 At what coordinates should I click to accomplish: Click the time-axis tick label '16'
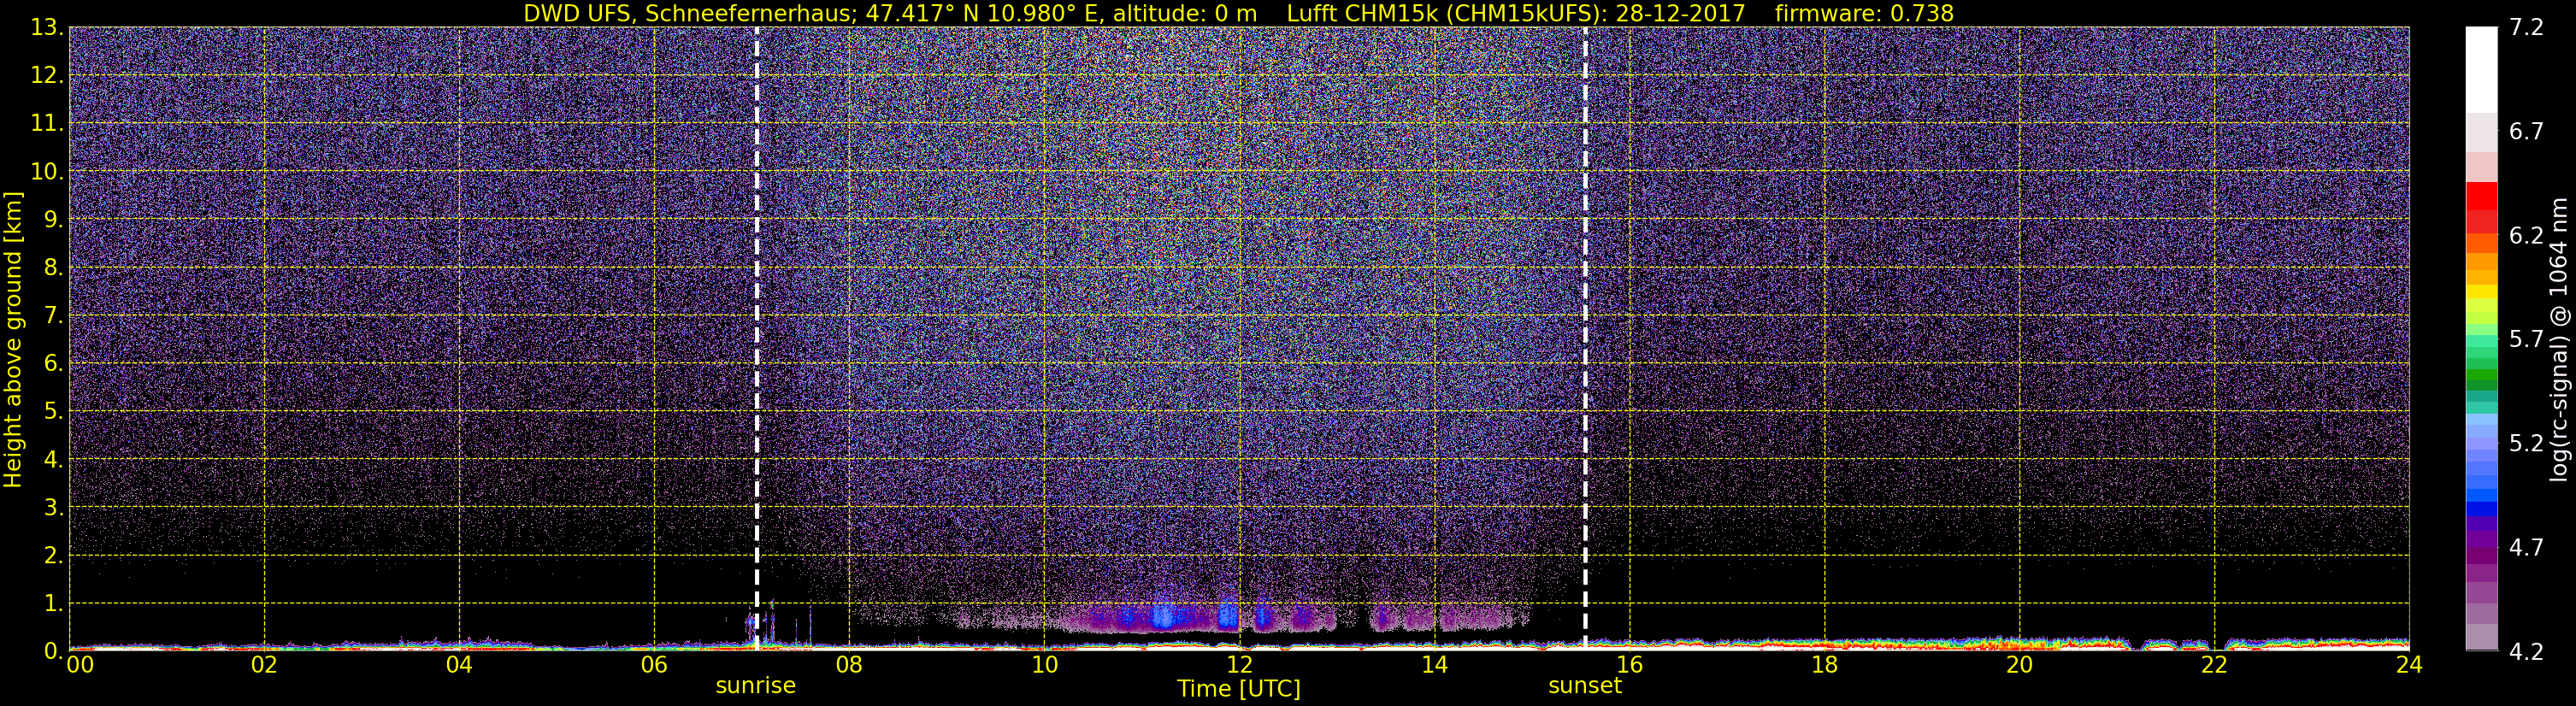click(x=1629, y=665)
